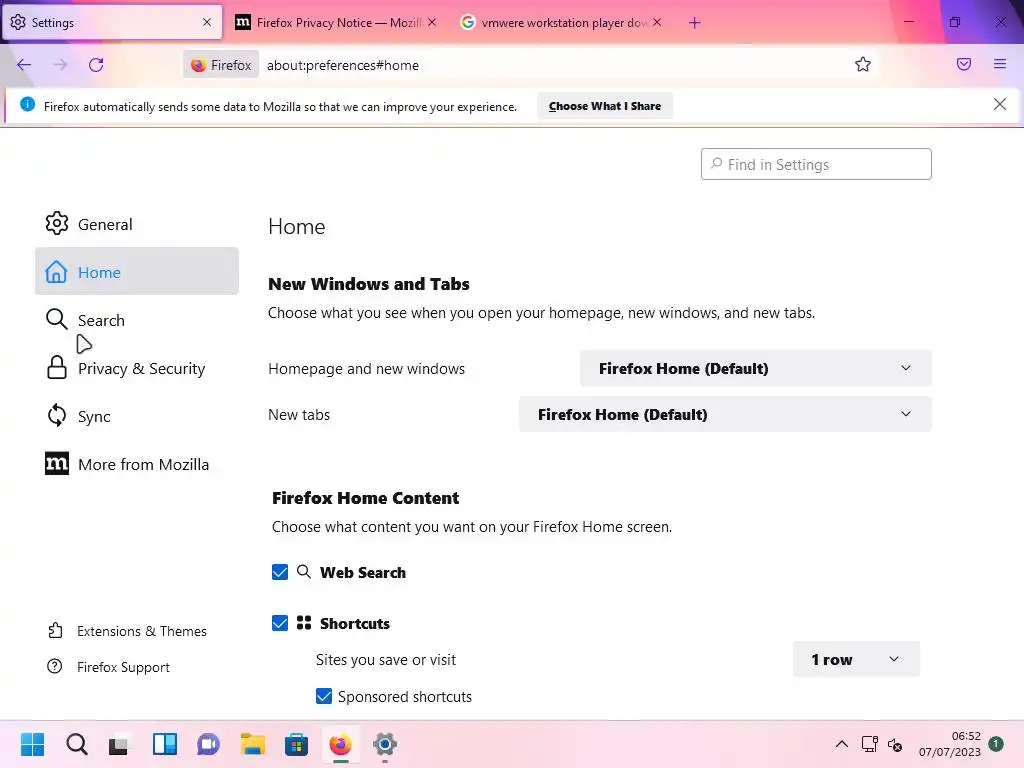This screenshot has height=768, width=1024.
Task: Open the Search settings category
Action: pyautogui.click(x=136, y=320)
